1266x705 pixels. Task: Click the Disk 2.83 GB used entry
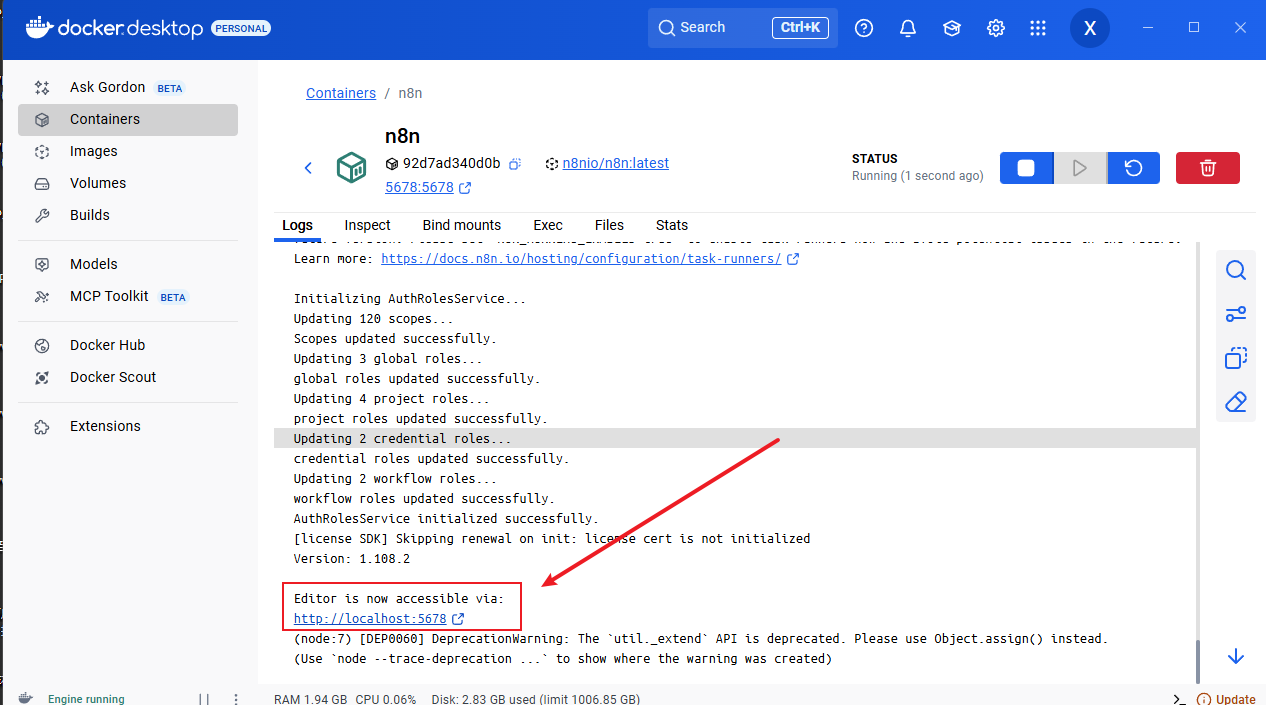coord(538,699)
